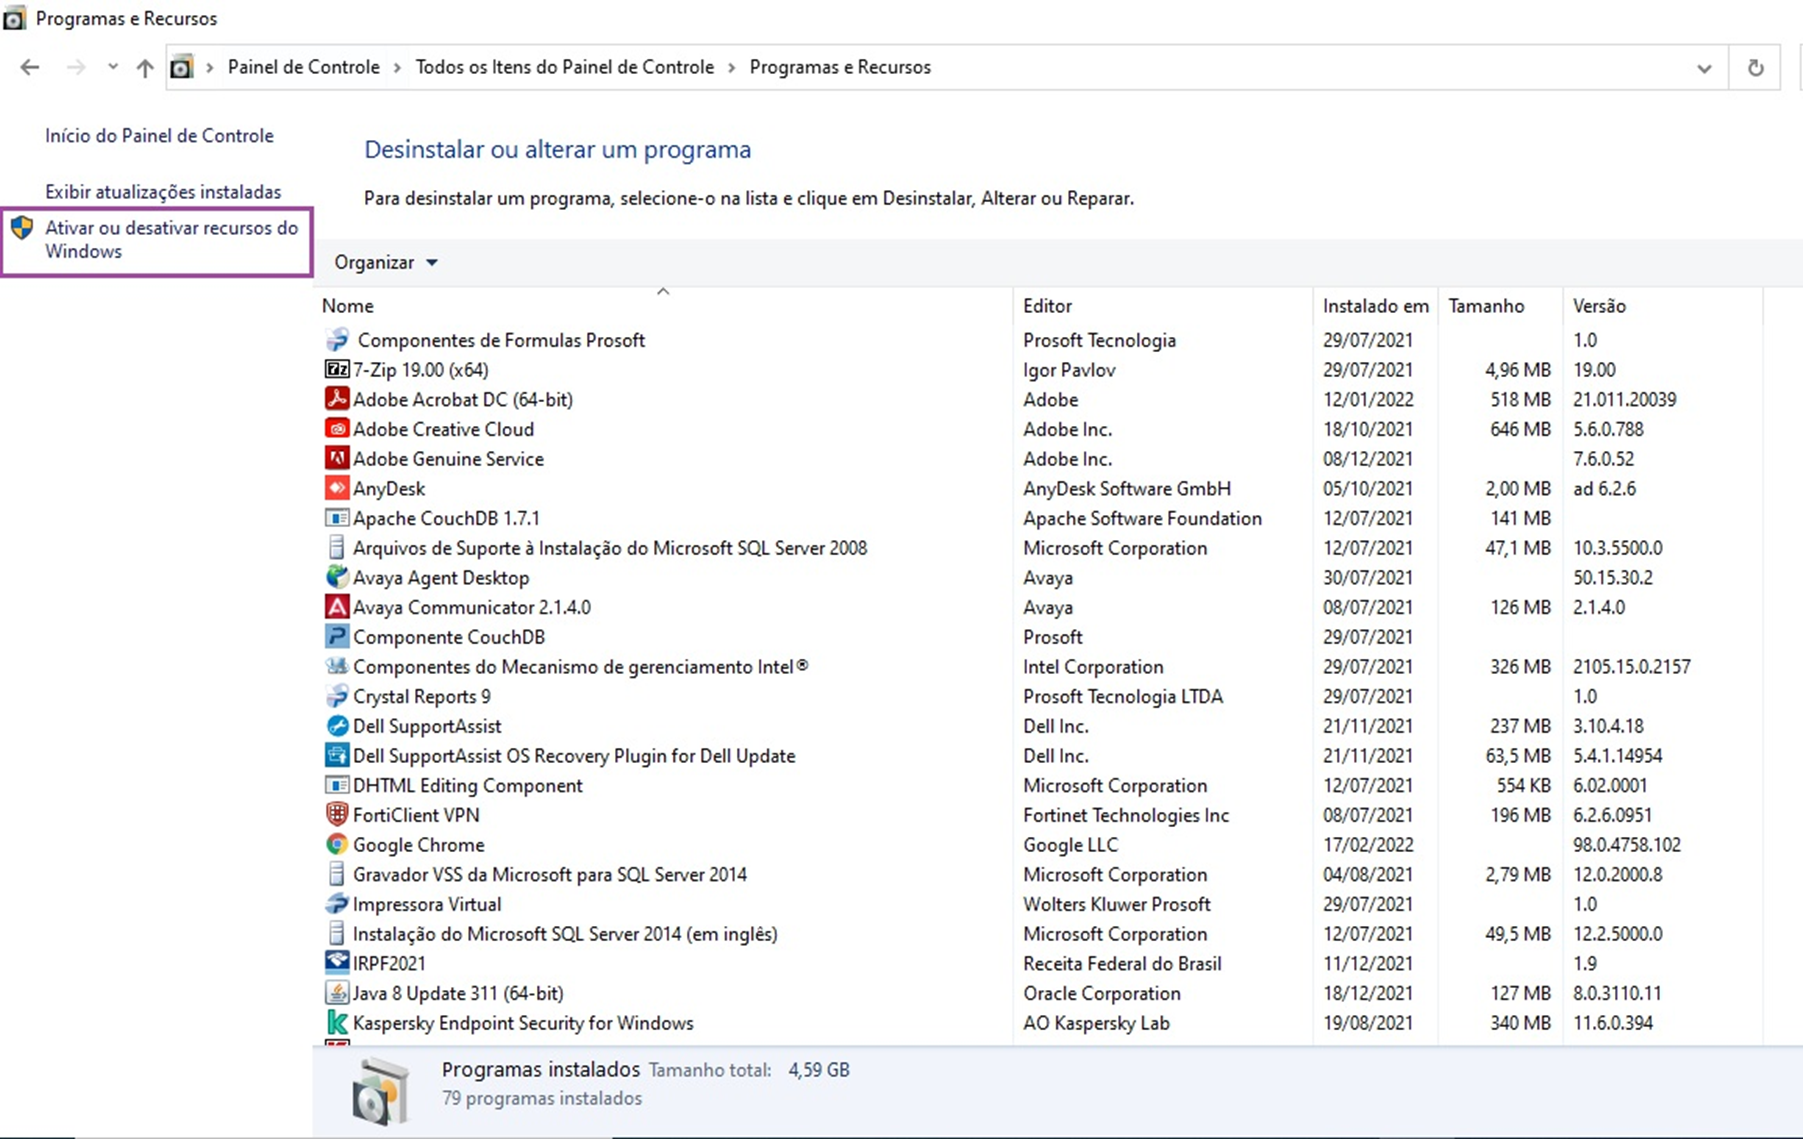
Task: Click the Wolters Kluwer Prosoft publisher cell
Action: [1117, 904]
